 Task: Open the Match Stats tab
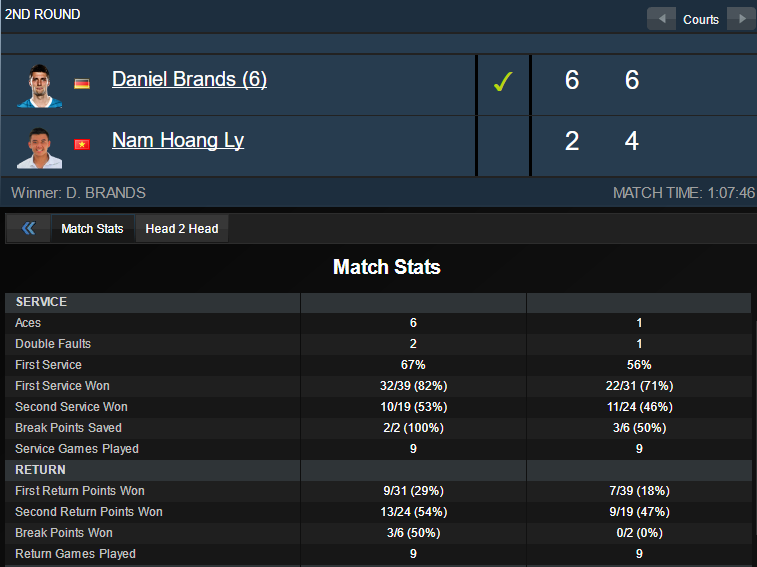92,229
